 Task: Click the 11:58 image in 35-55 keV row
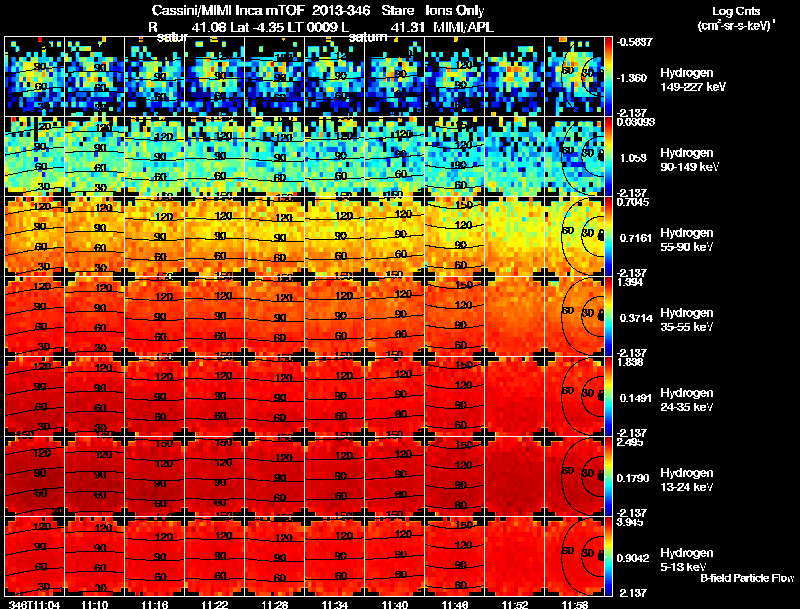coord(575,316)
